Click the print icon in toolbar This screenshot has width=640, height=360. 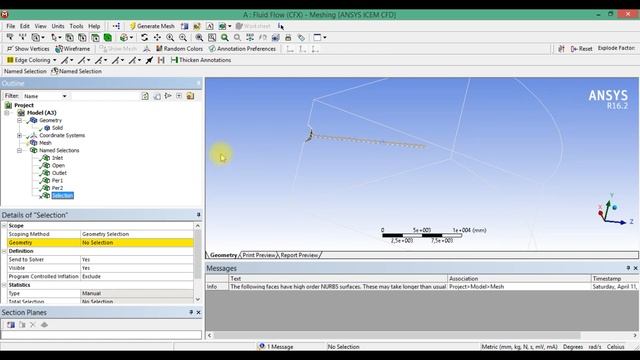(288, 38)
